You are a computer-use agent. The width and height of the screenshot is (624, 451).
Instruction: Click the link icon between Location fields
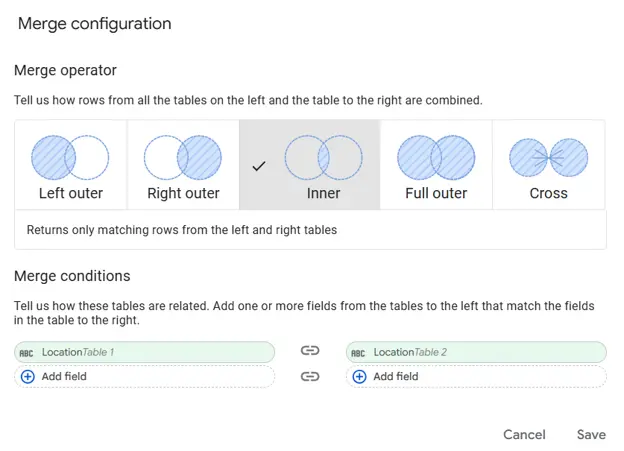[310, 352]
